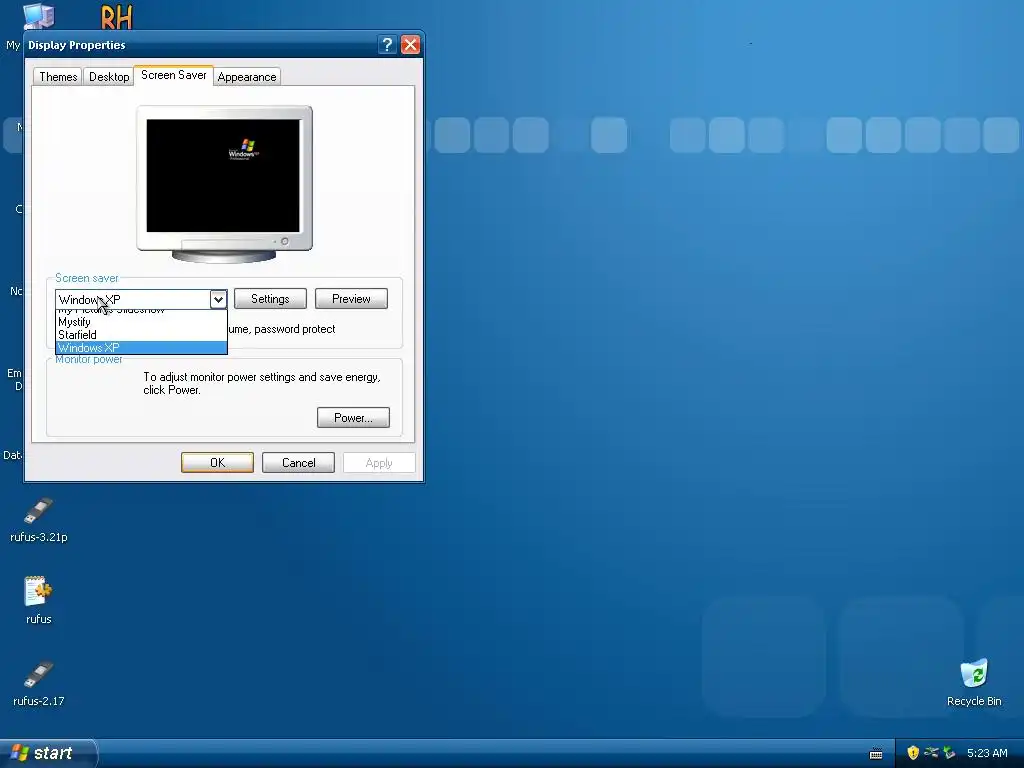Open the rufus-3.21p desktop icon
Viewport: 1024px width, 768px height.
(x=39, y=520)
